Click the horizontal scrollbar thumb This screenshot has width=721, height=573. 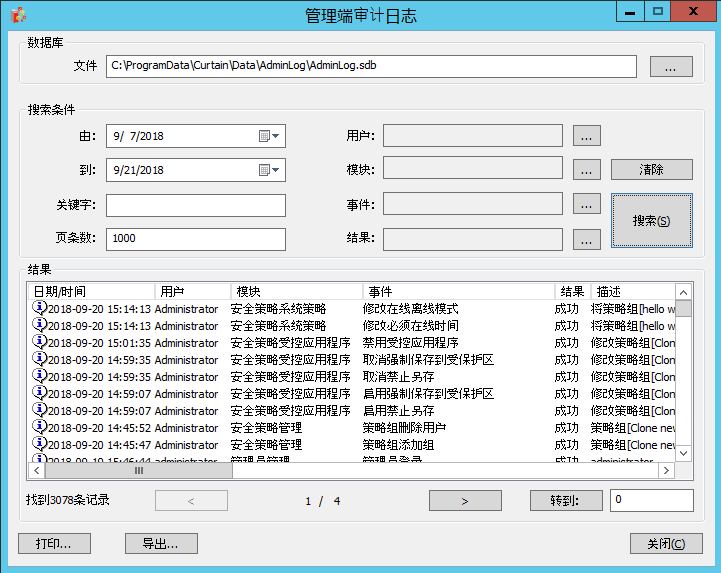point(139,470)
